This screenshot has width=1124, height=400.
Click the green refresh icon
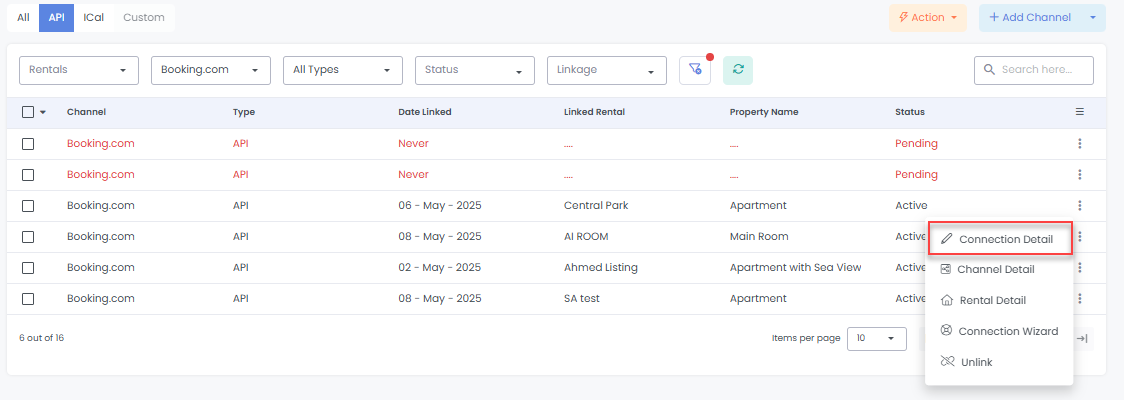coord(738,70)
